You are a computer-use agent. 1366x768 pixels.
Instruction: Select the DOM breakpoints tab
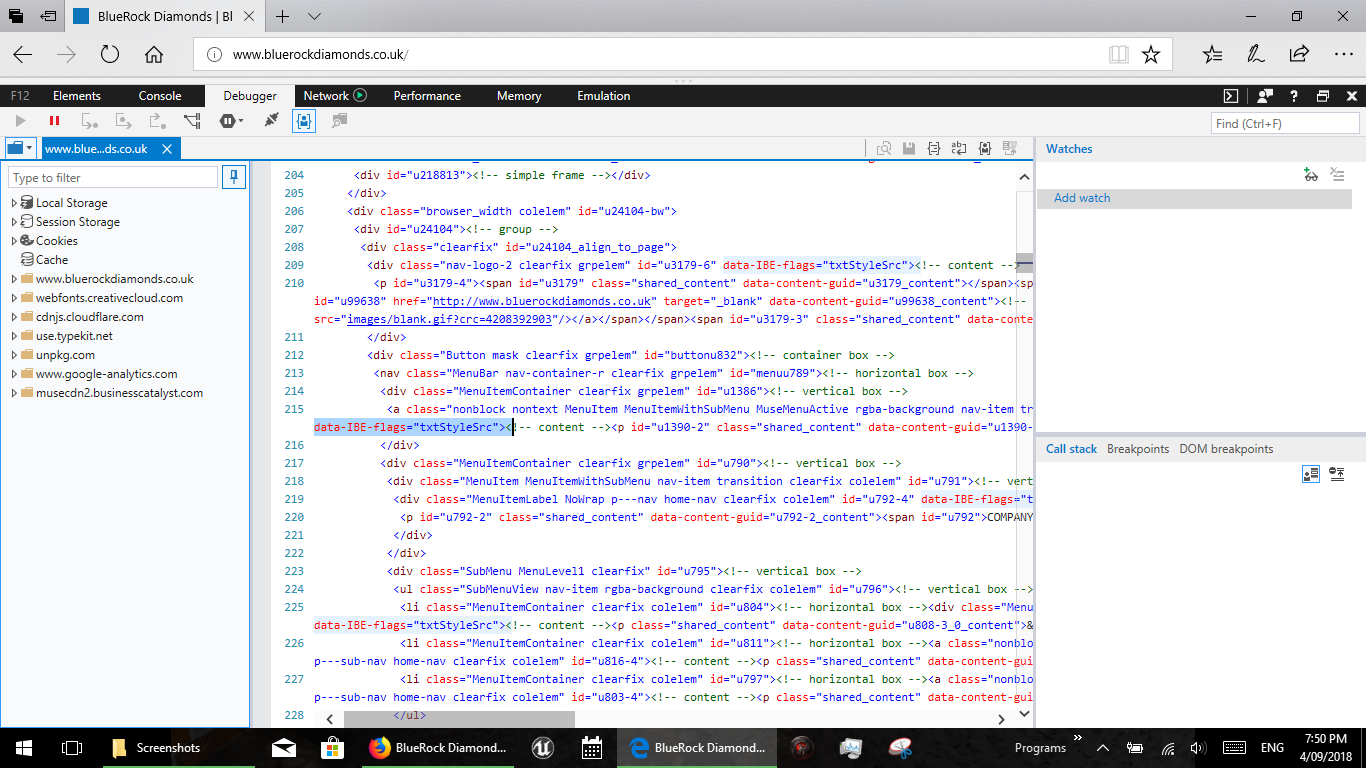click(x=1226, y=449)
